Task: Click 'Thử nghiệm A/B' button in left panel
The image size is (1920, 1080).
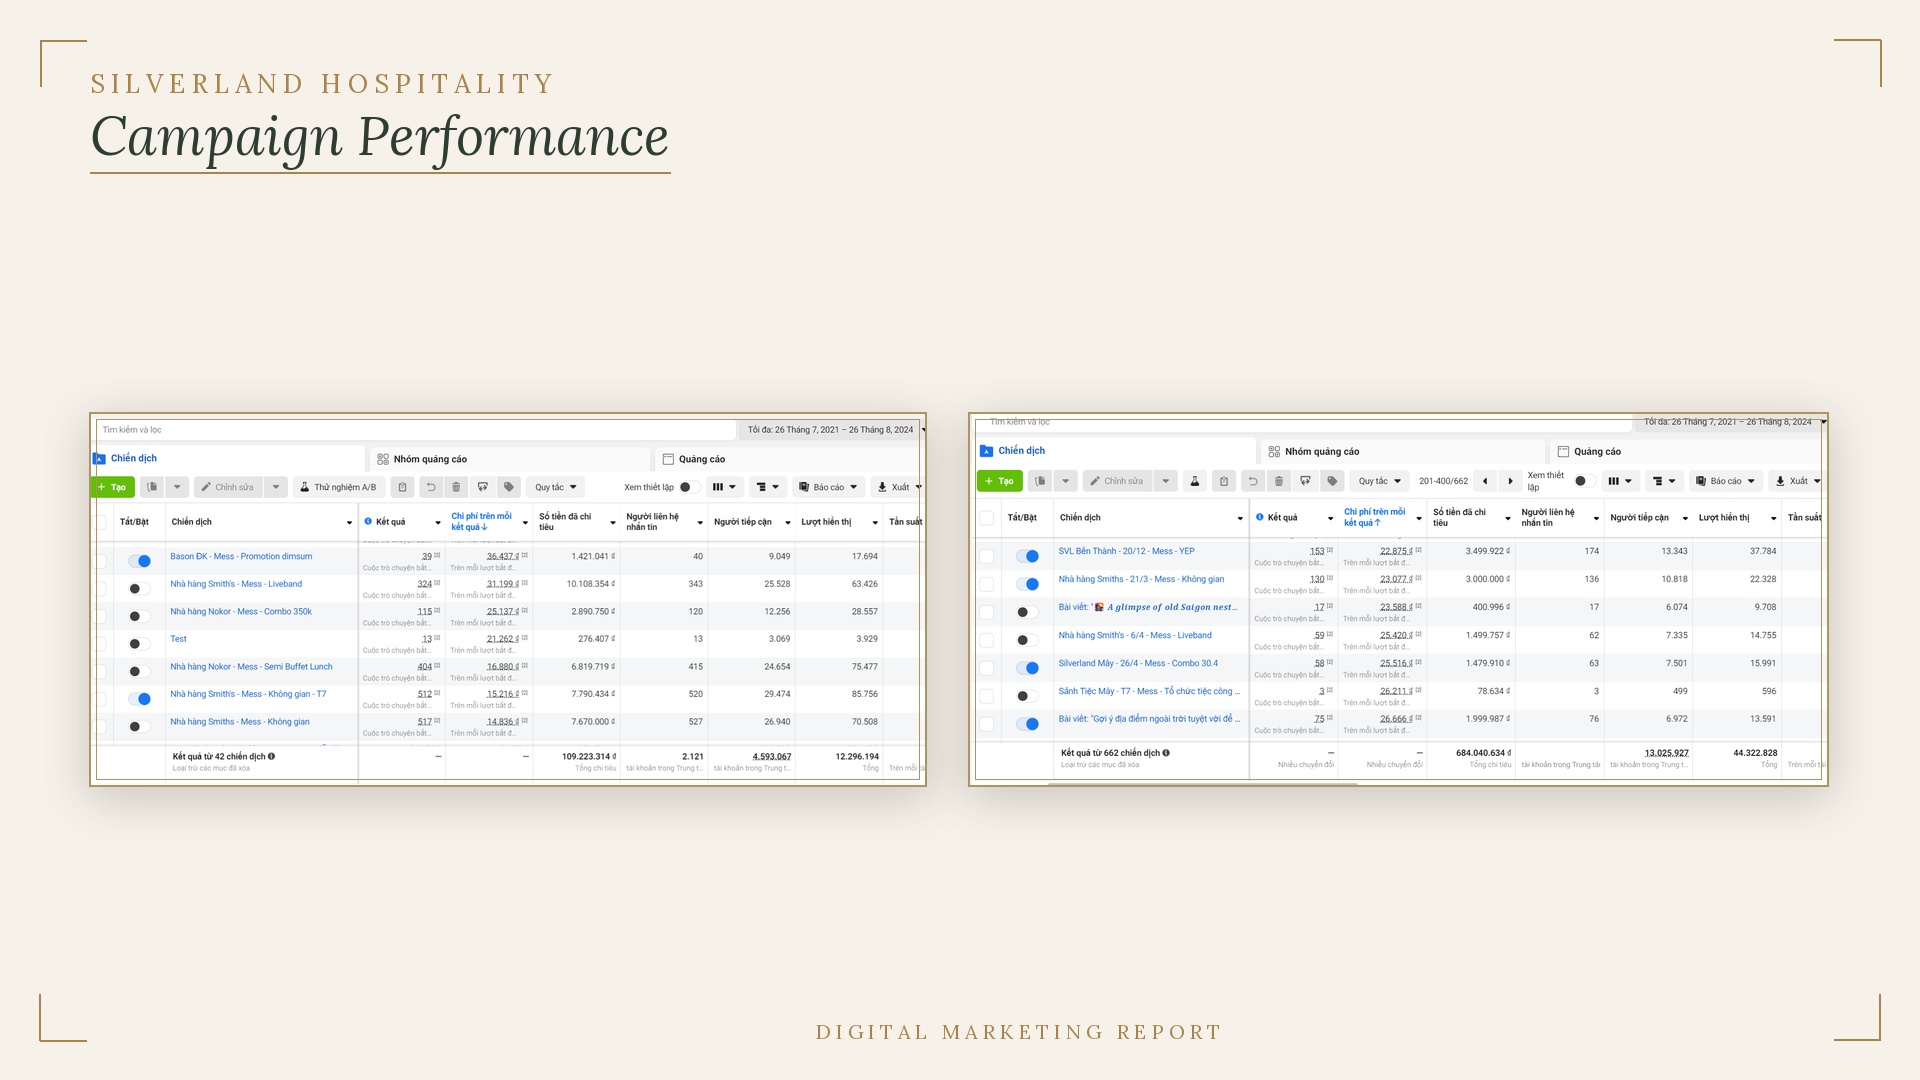Action: [338, 487]
